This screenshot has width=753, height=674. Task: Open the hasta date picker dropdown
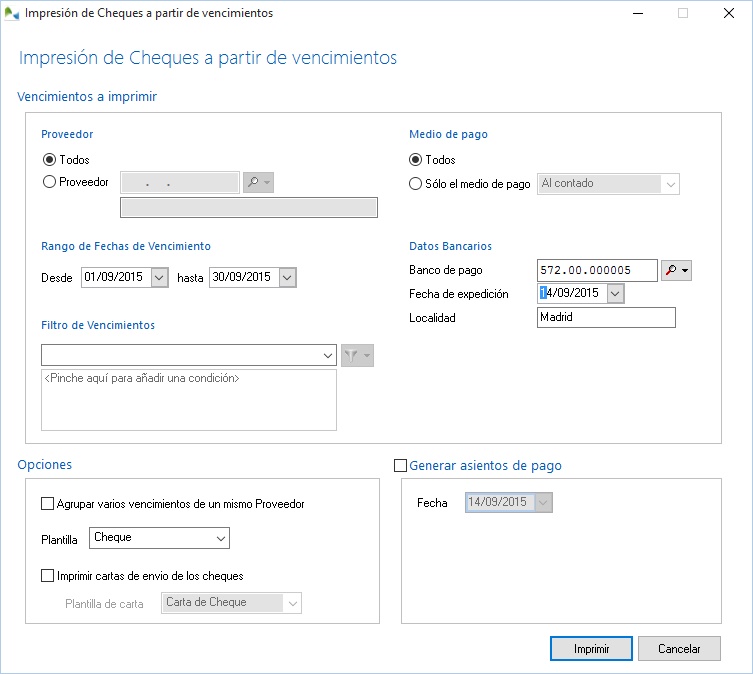coord(287,278)
